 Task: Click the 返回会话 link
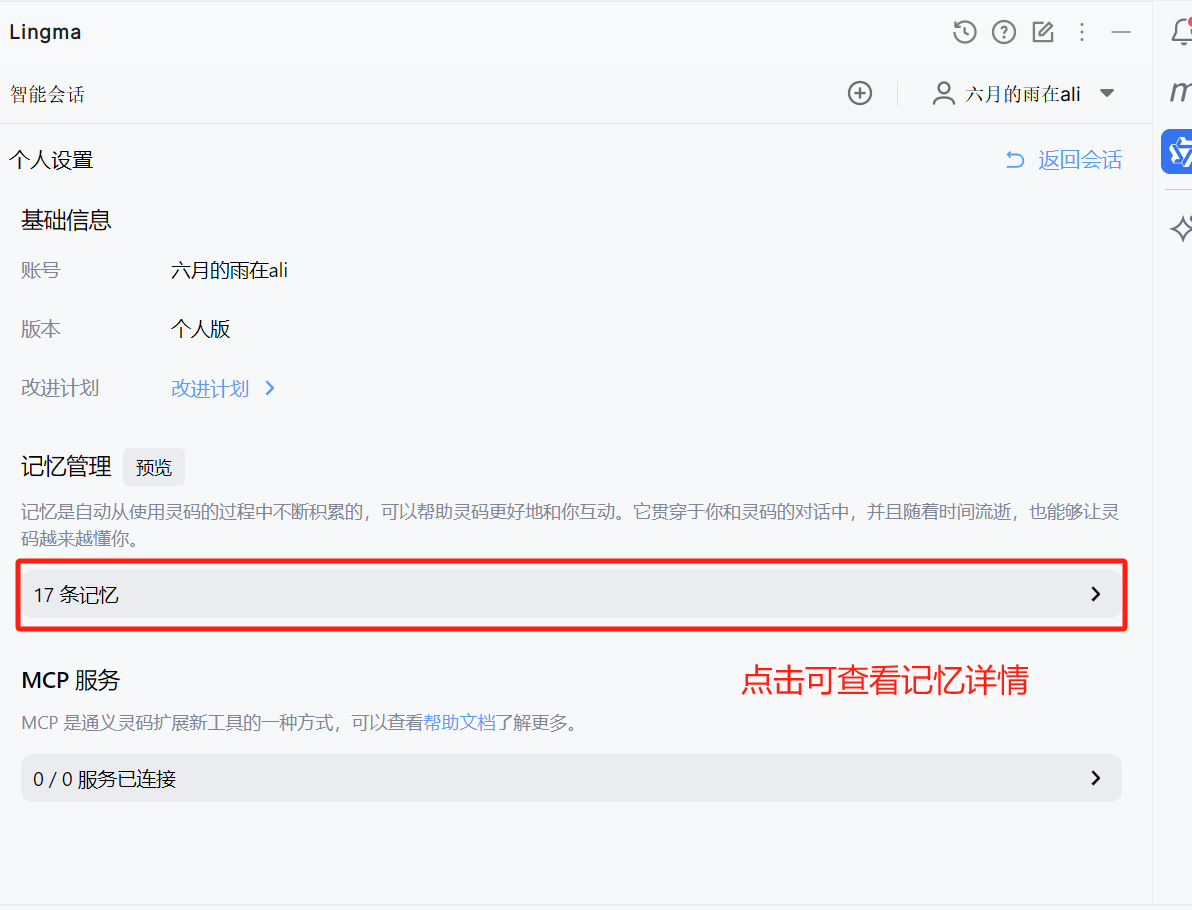coord(1079,159)
